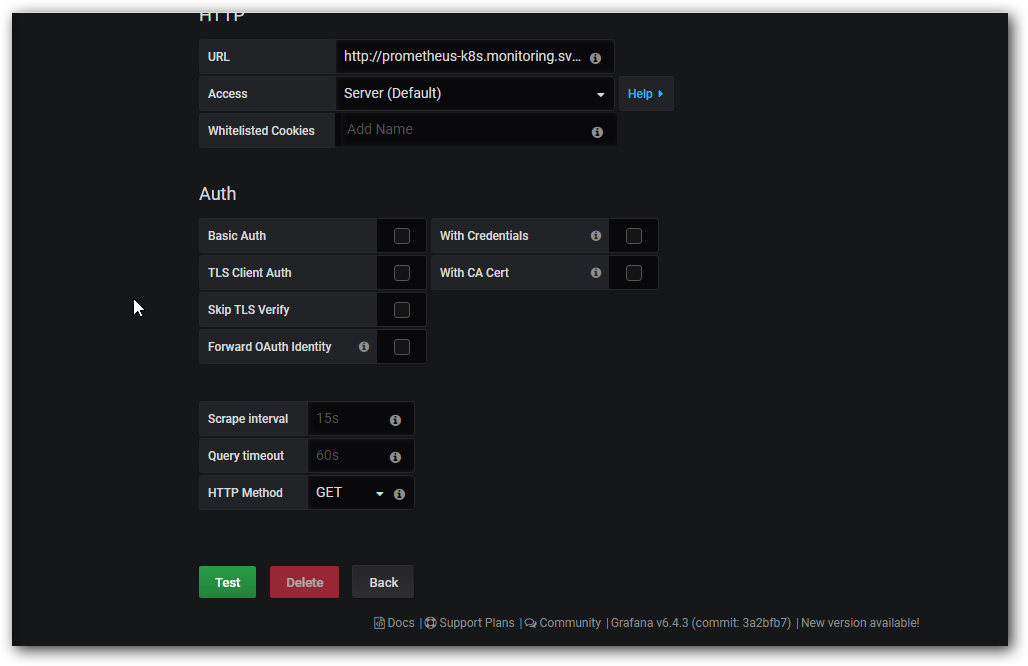Open the HTTP Method GET dropdown
1028x666 pixels.
[x=349, y=493]
